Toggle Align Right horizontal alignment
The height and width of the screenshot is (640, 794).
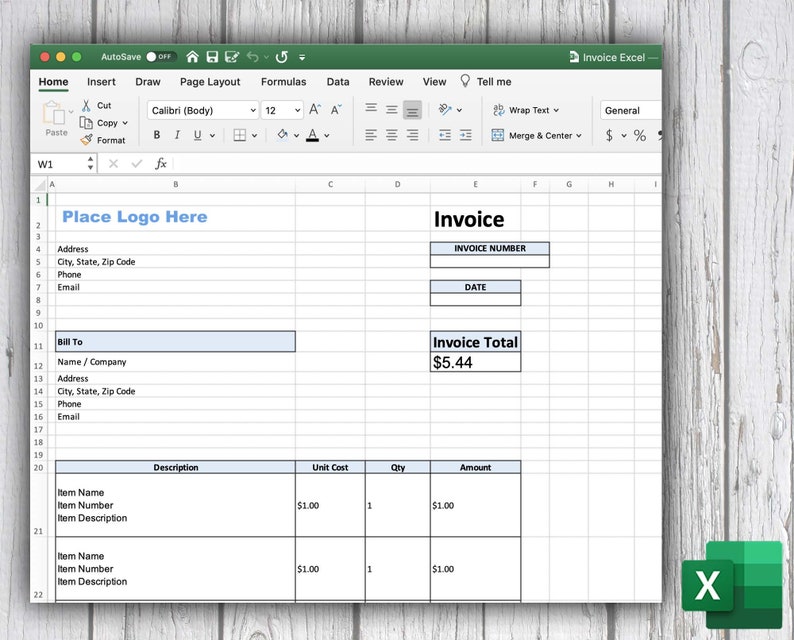point(413,135)
